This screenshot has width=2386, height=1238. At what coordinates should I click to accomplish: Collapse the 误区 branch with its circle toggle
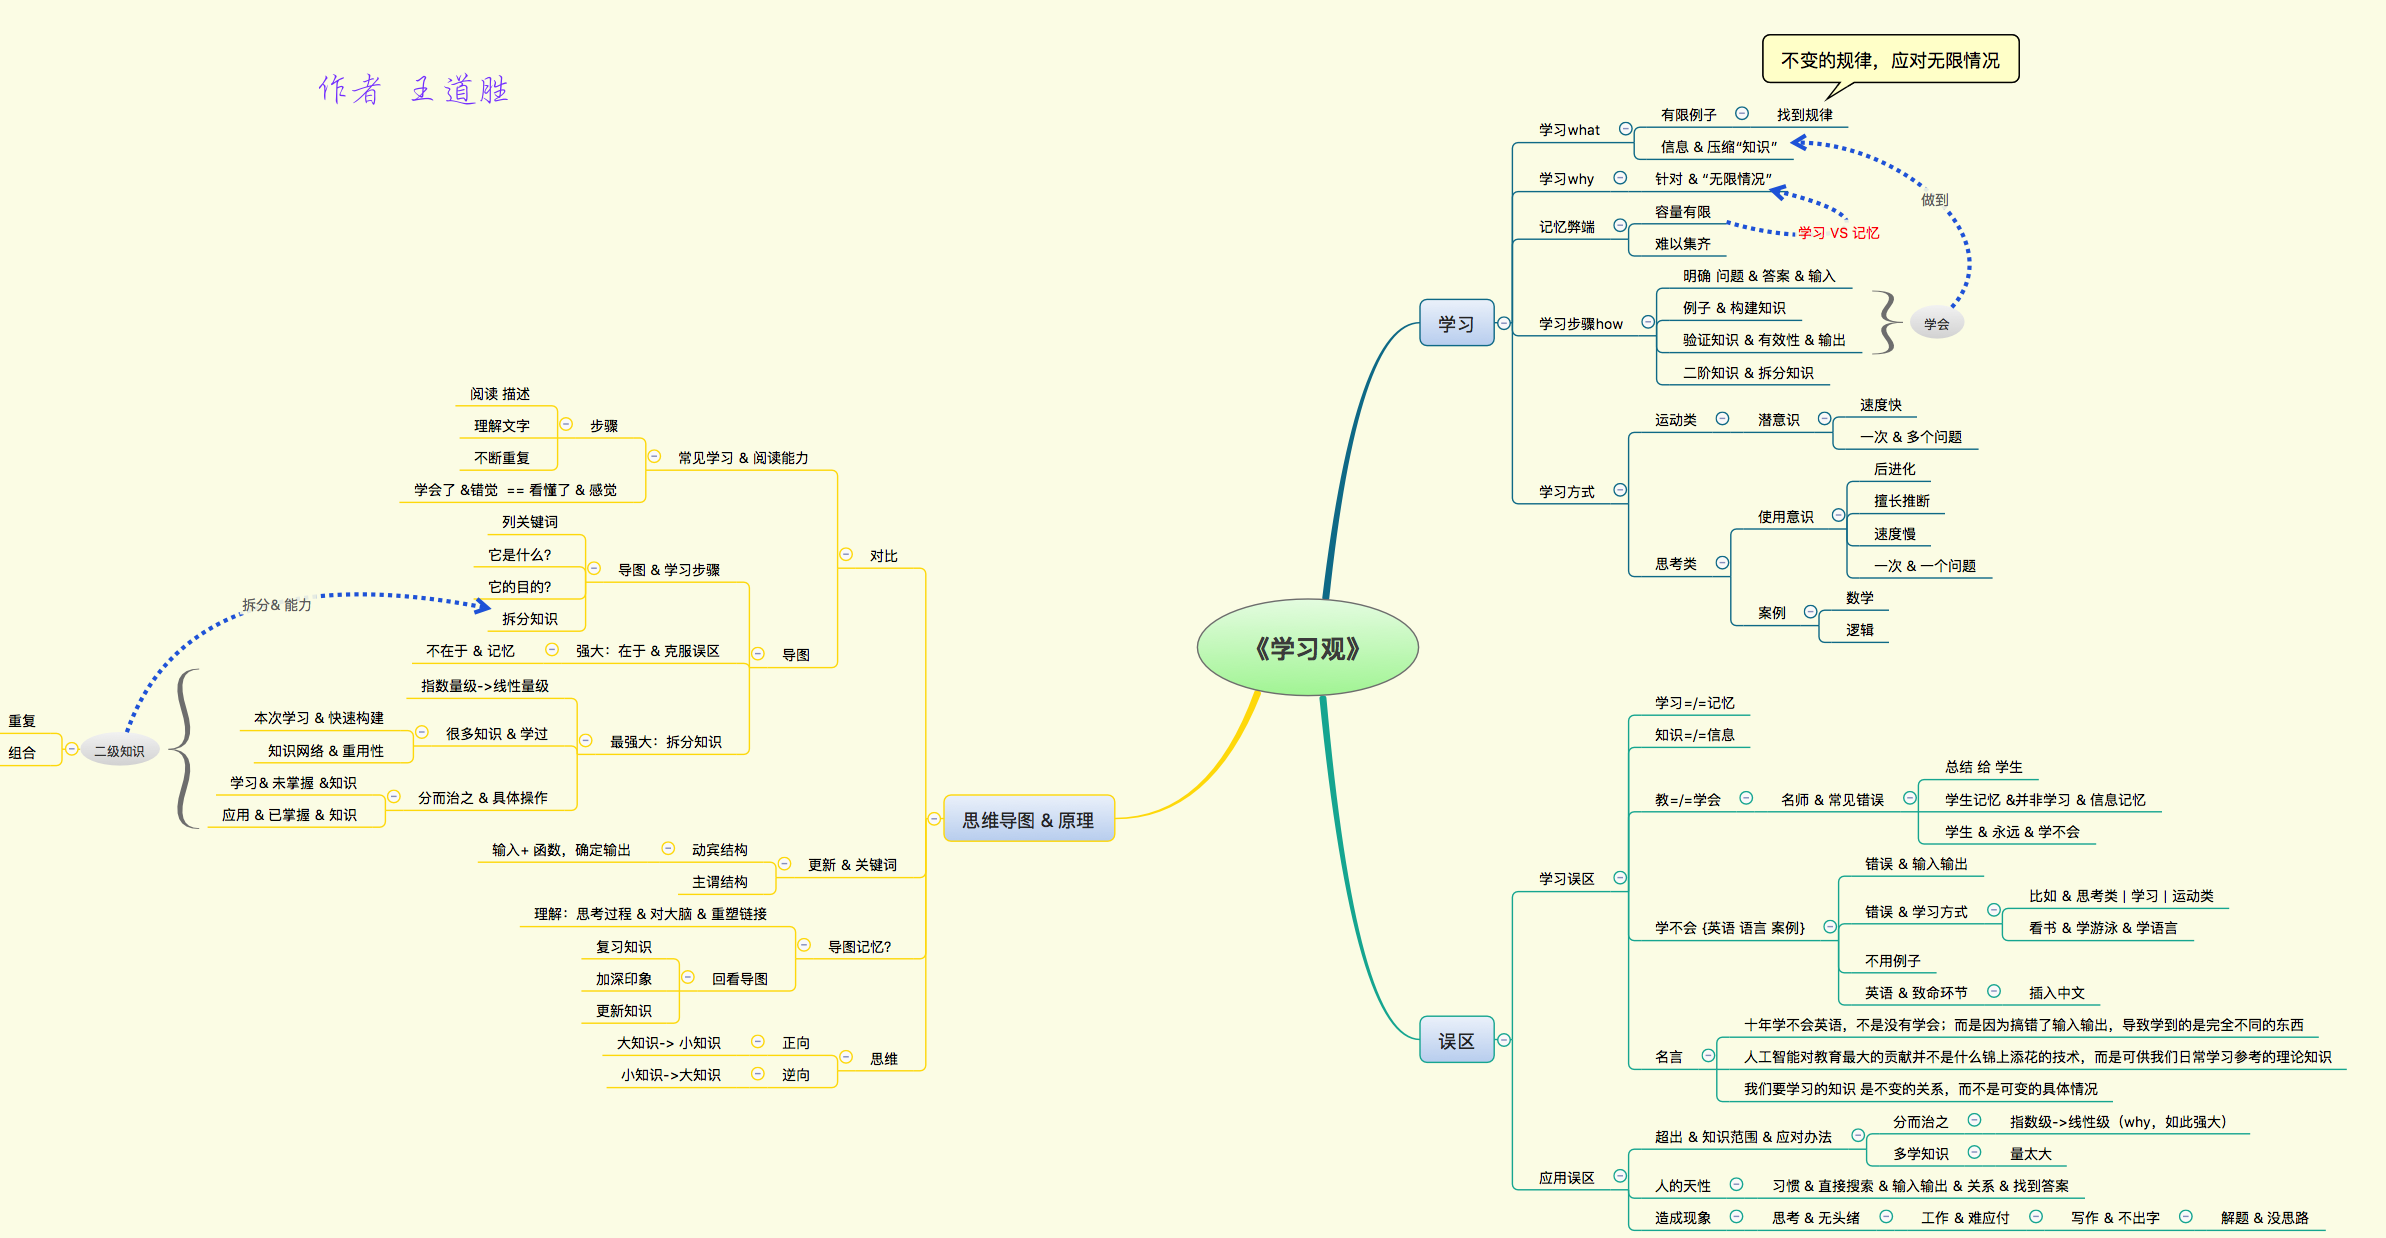(x=1503, y=1040)
